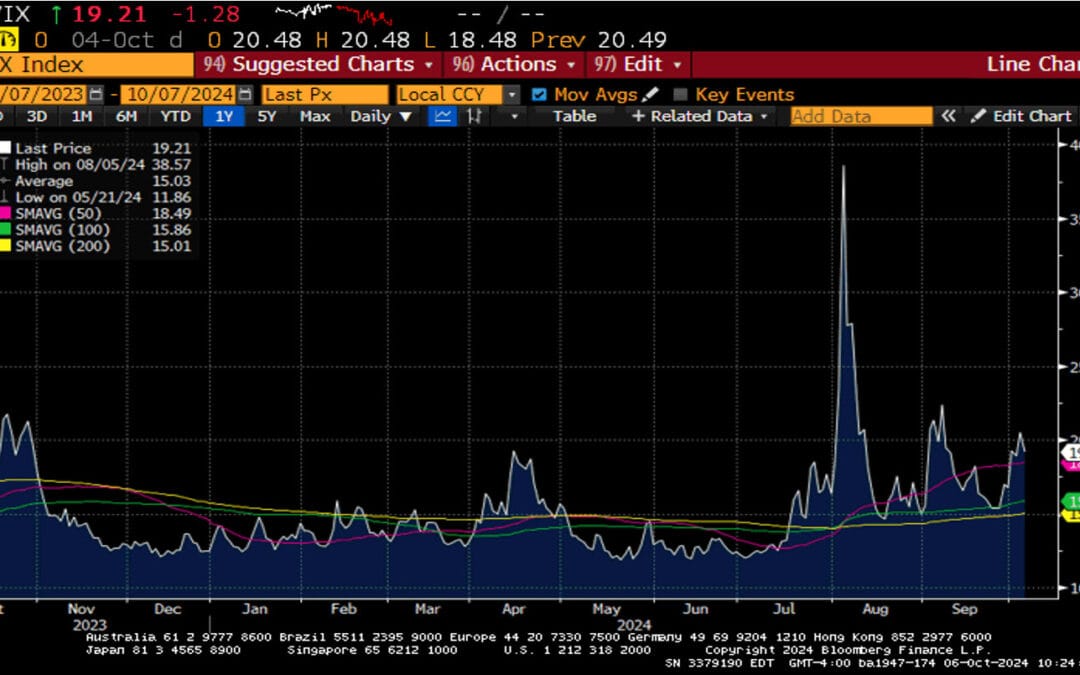
Task: Select the YTD range button
Action: pyautogui.click(x=176, y=116)
